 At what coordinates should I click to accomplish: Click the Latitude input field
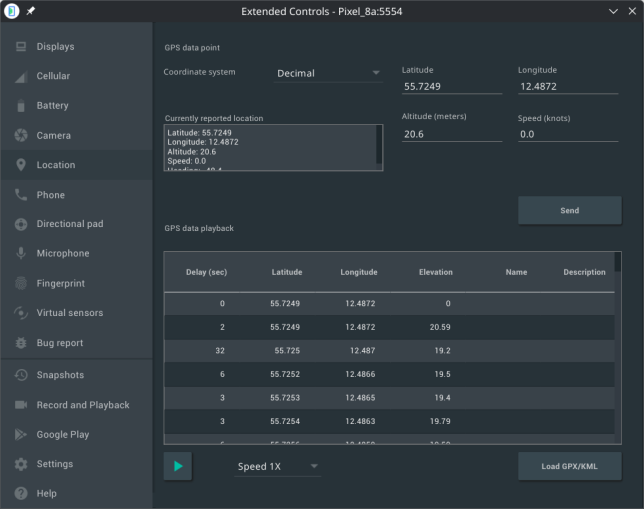point(452,86)
